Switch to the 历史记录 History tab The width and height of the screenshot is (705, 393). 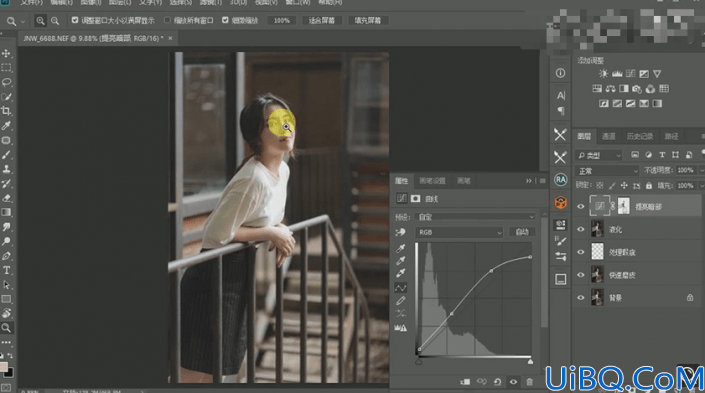tap(640, 136)
